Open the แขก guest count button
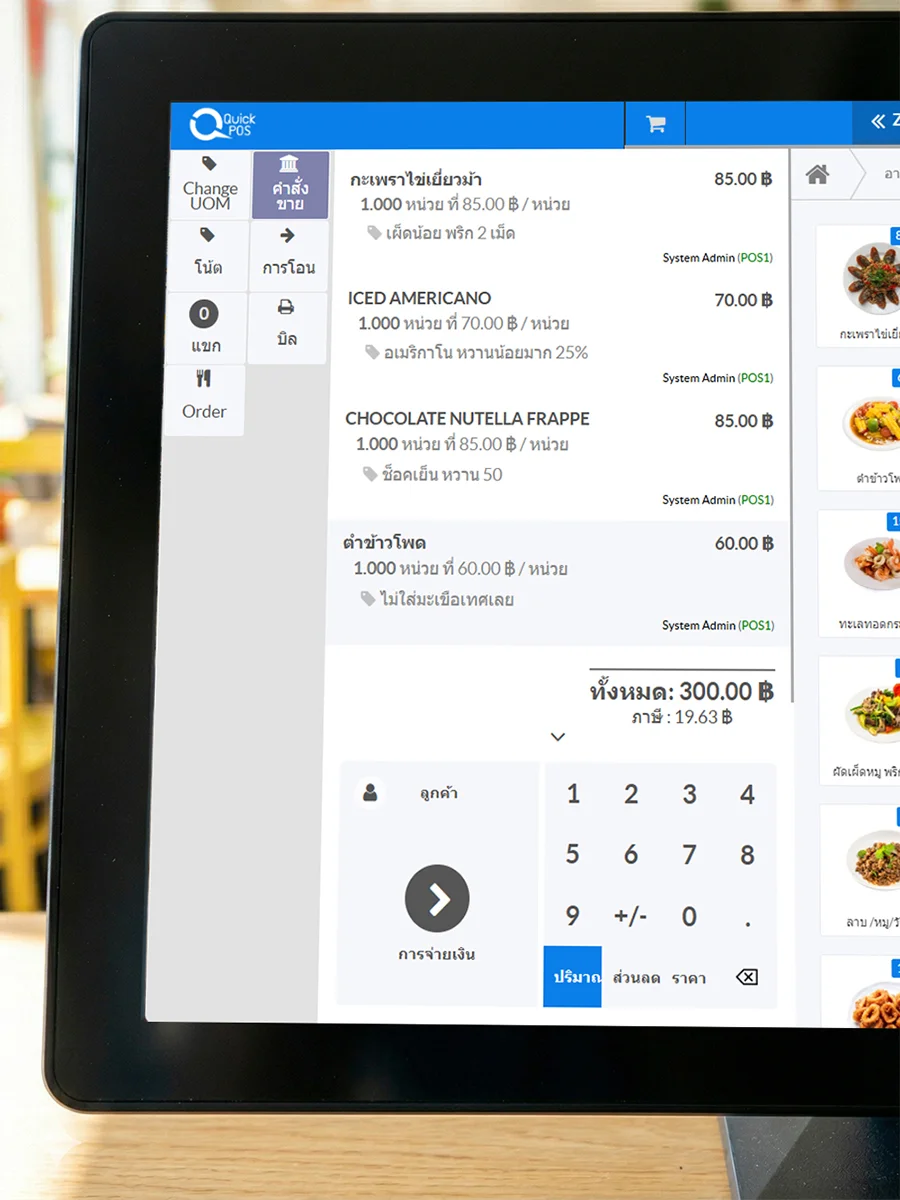900x1200 pixels. [205, 328]
